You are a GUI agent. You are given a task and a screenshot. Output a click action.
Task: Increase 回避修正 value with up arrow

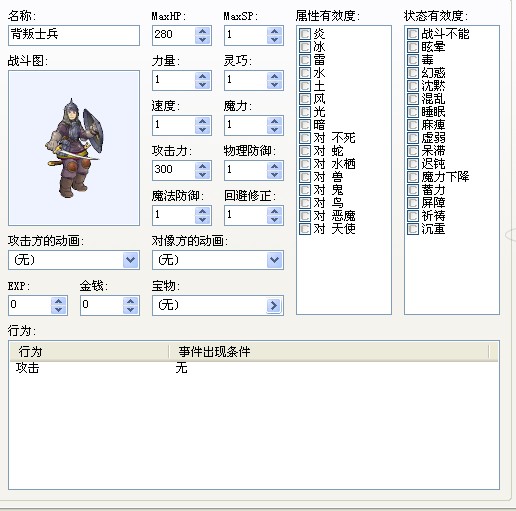tap(274, 211)
